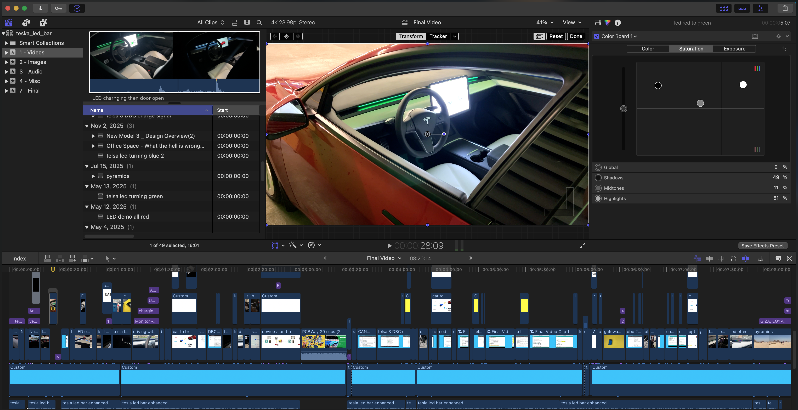Click the share export button
The height and width of the screenshot is (410, 798).
[784, 8]
